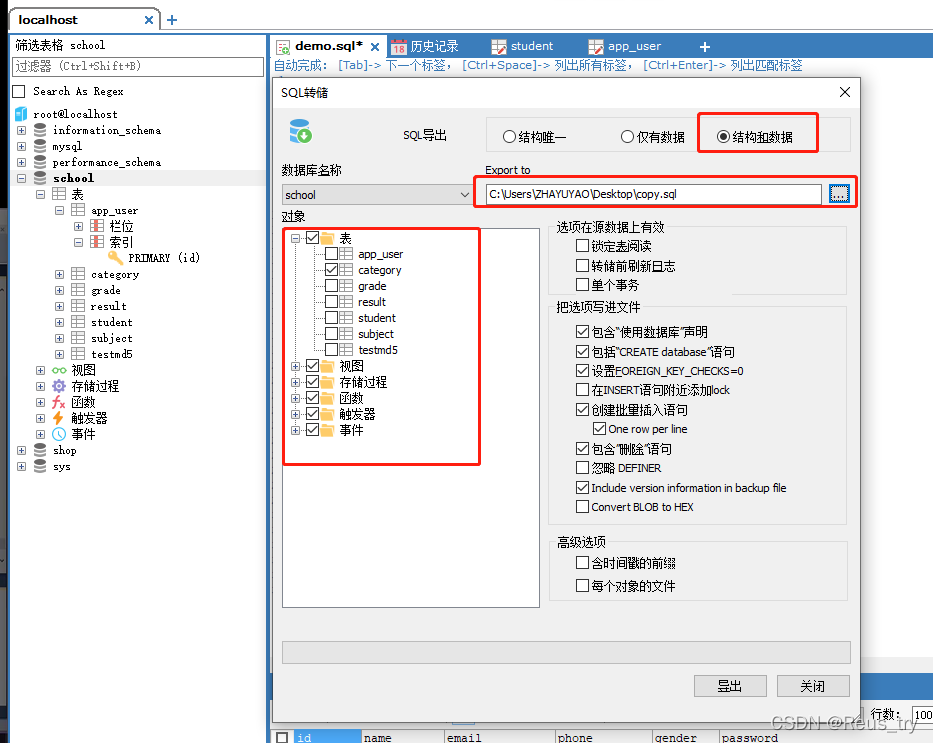The width and height of the screenshot is (933, 743).
Task: Click the 存储过程 gear icon
Action: (59, 386)
